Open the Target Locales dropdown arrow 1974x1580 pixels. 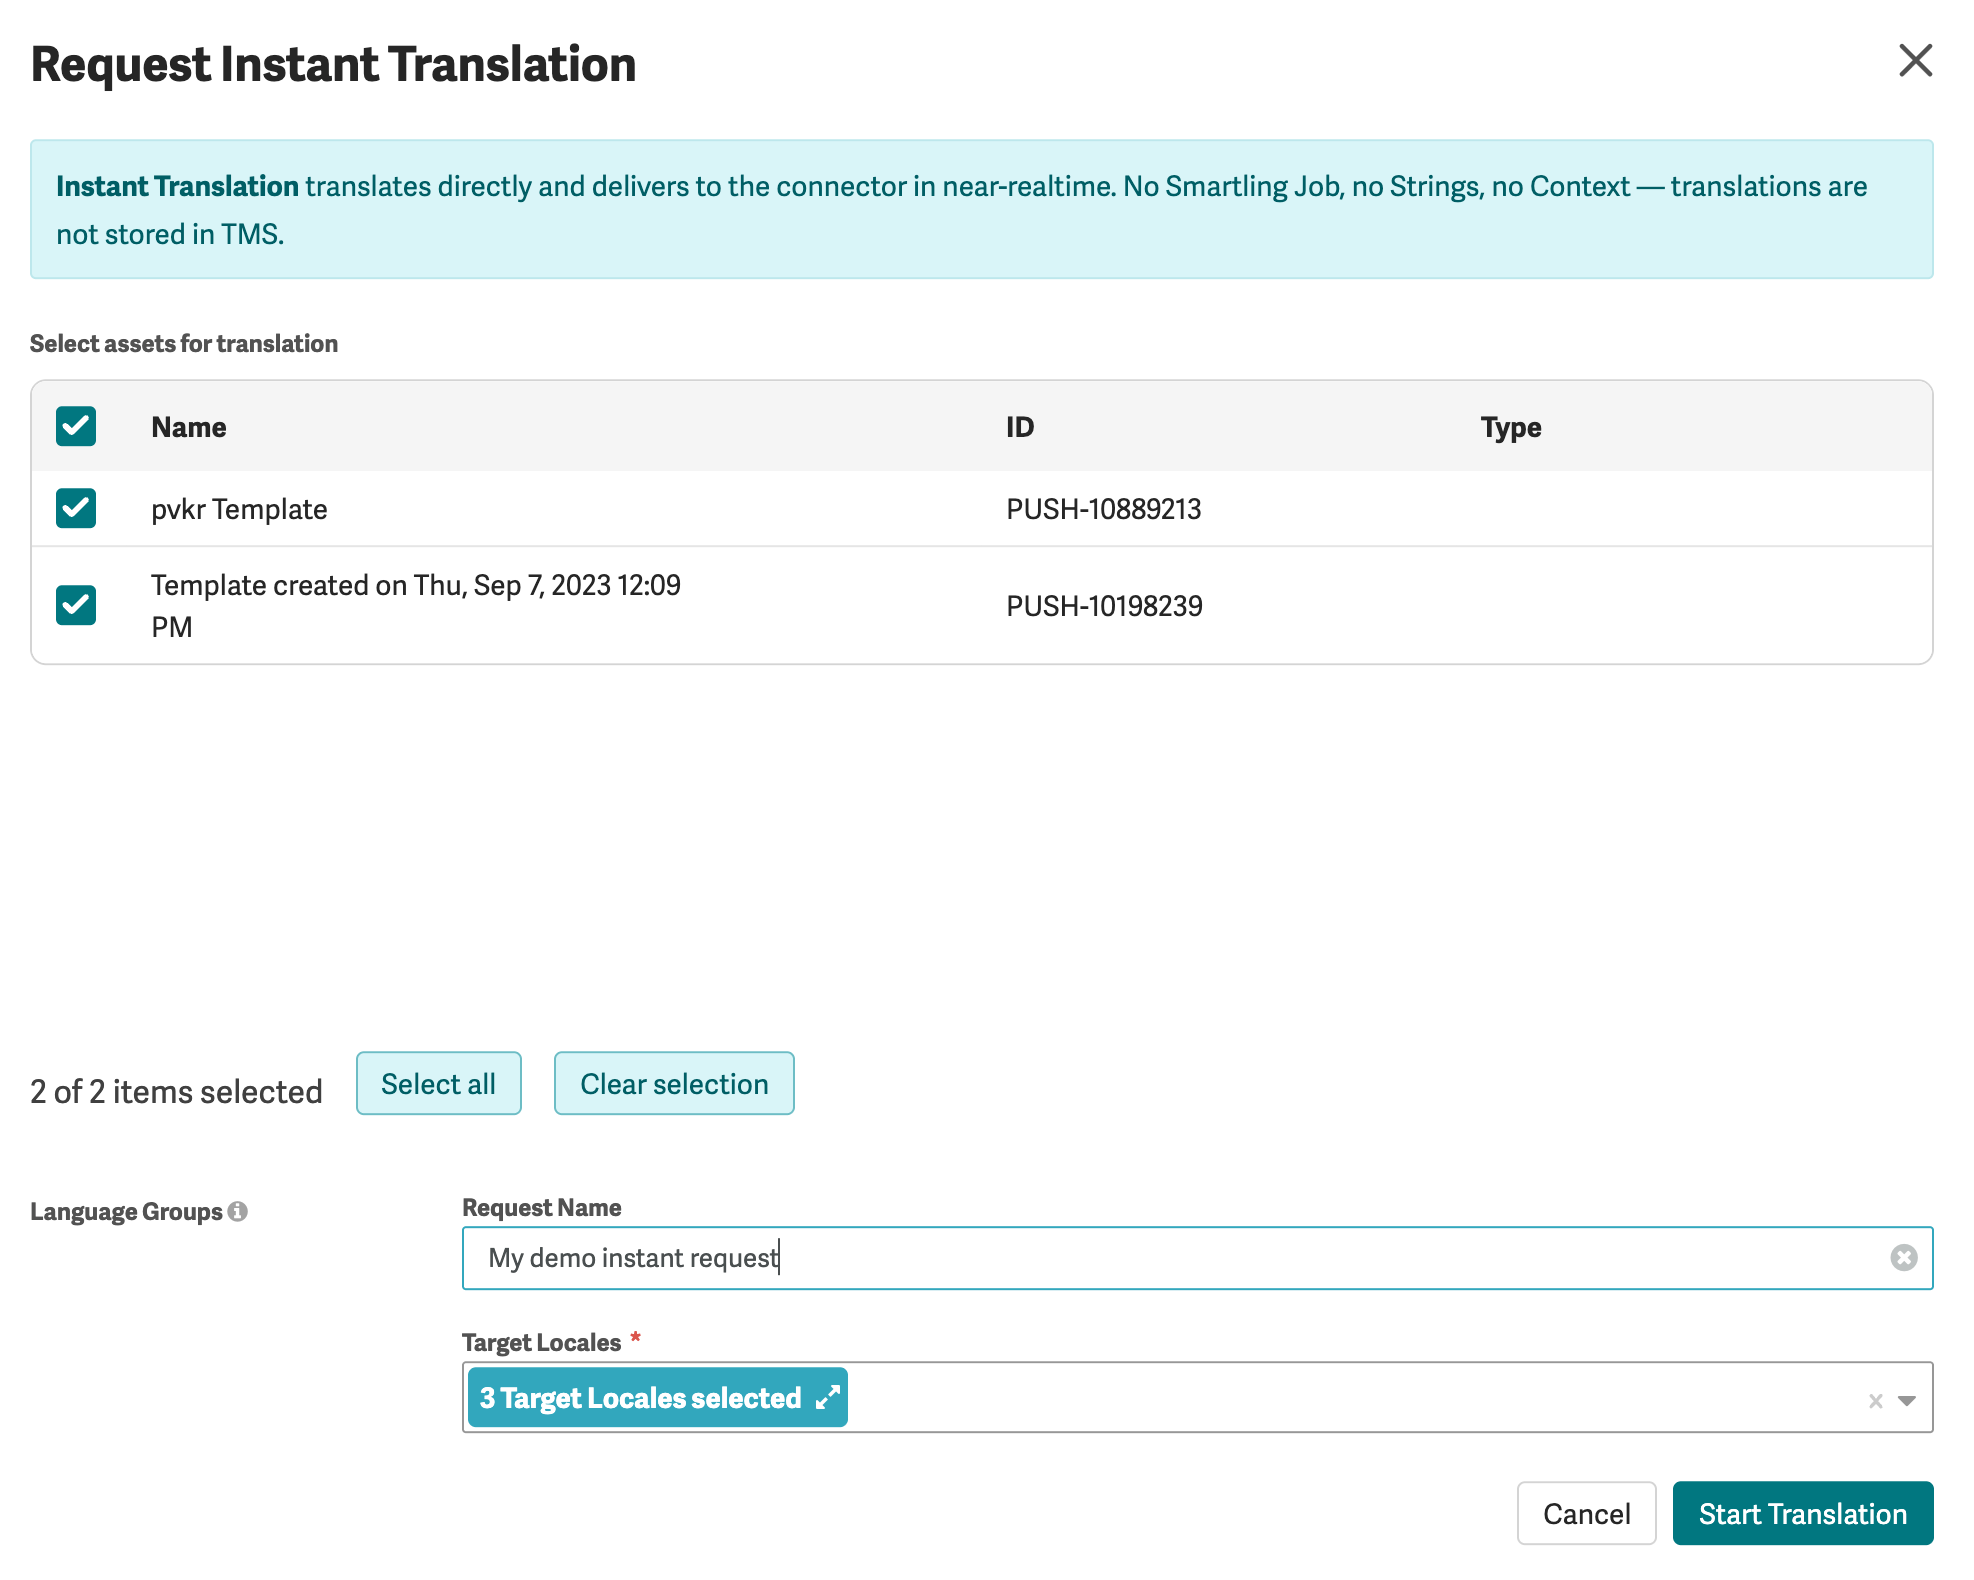tap(1907, 1401)
